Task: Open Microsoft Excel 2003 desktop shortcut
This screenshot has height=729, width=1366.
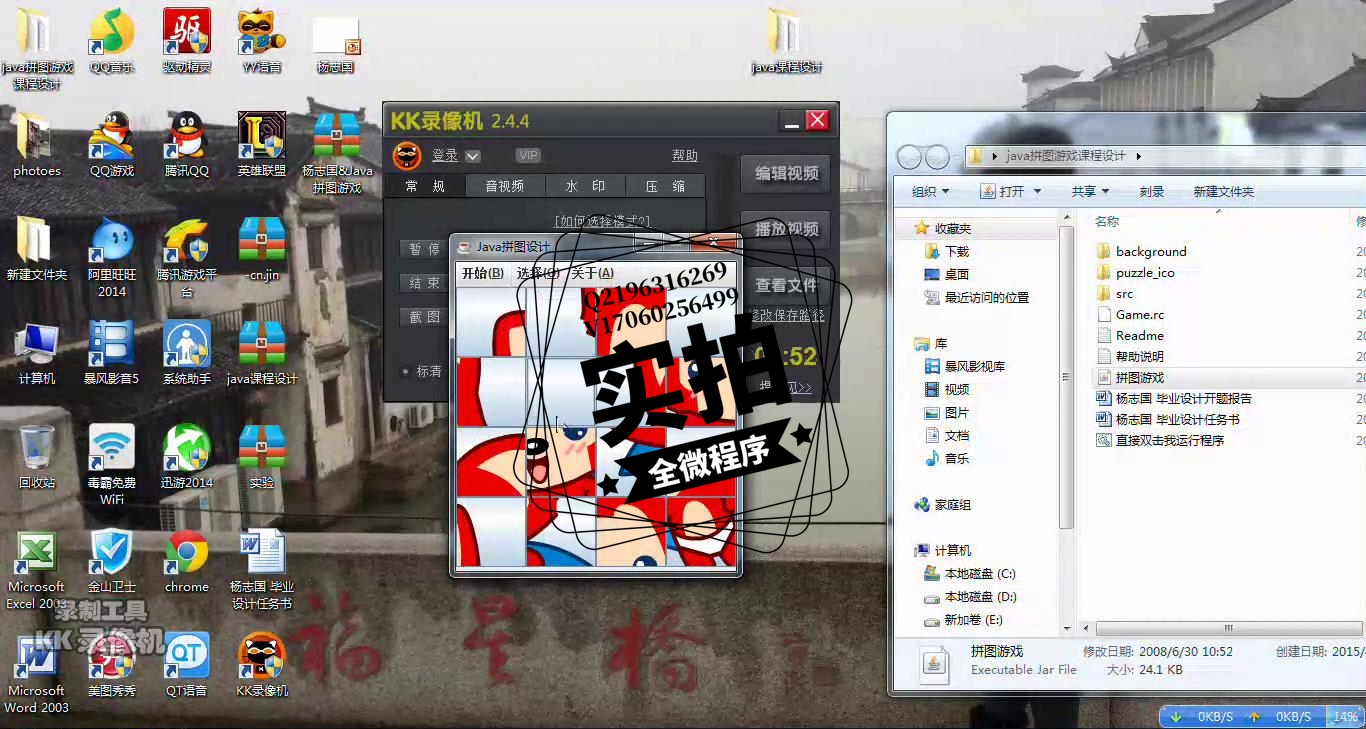Action: [37, 570]
